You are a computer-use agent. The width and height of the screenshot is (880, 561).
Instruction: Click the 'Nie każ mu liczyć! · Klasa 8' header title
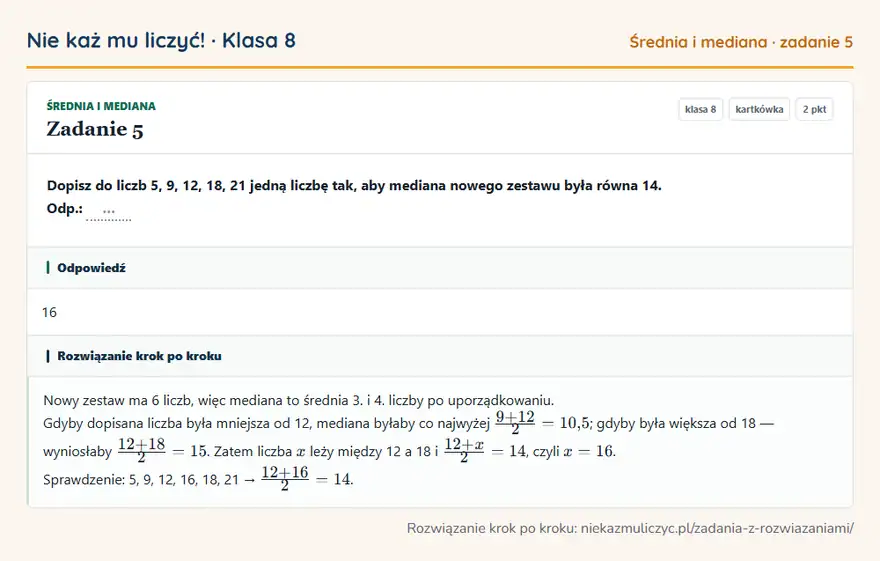click(161, 41)
